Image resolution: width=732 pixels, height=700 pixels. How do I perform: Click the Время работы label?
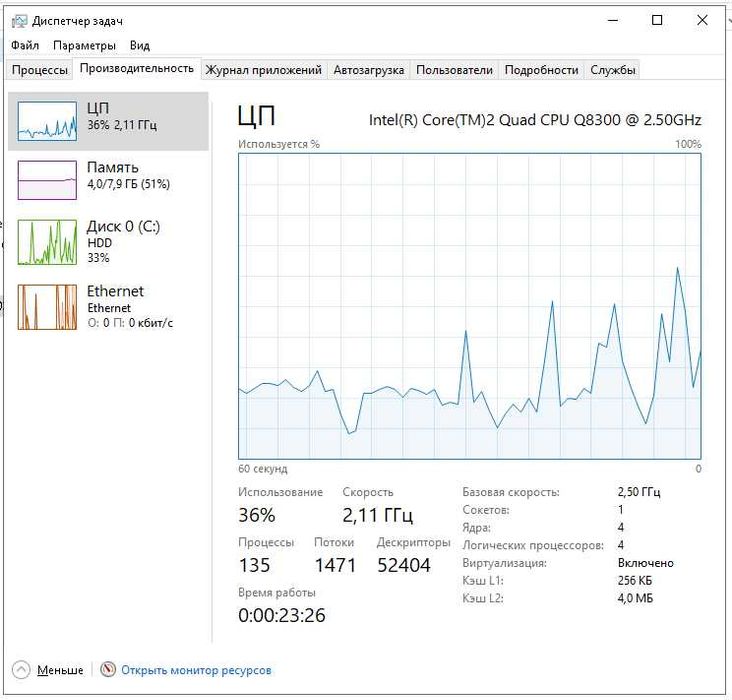[277, 592]
